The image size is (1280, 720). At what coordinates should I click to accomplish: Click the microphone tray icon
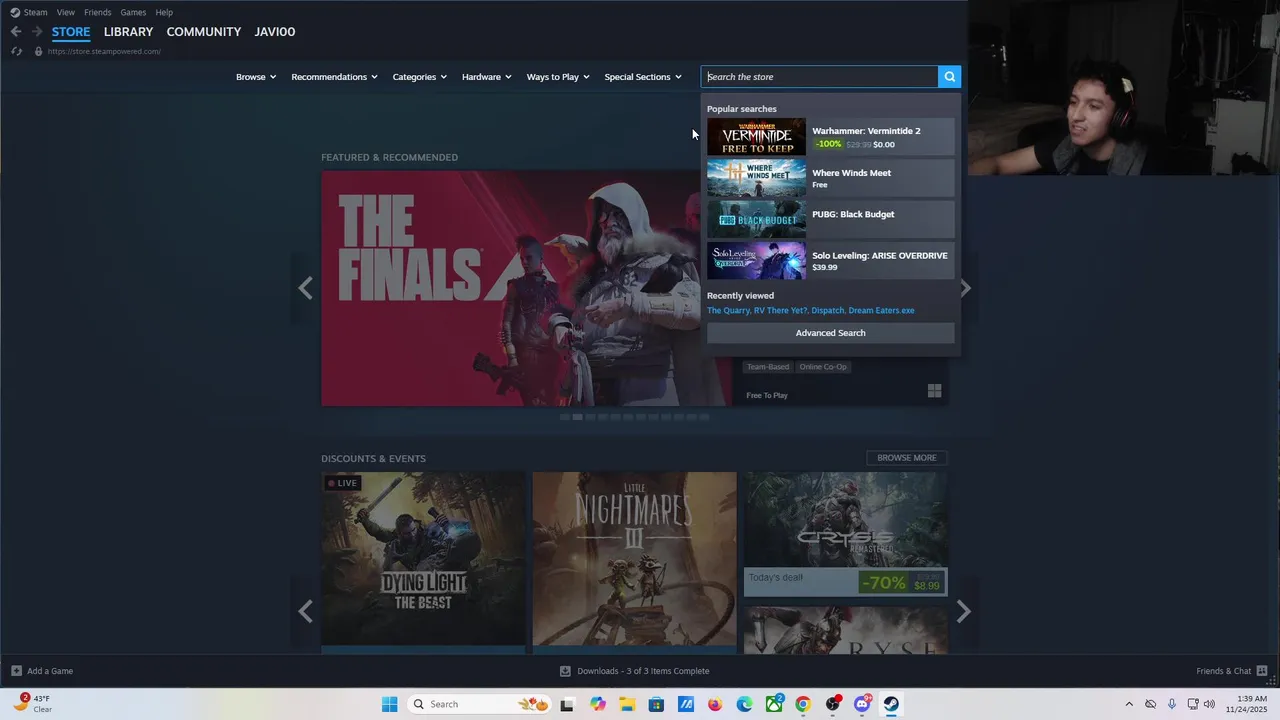point(1172,704)
